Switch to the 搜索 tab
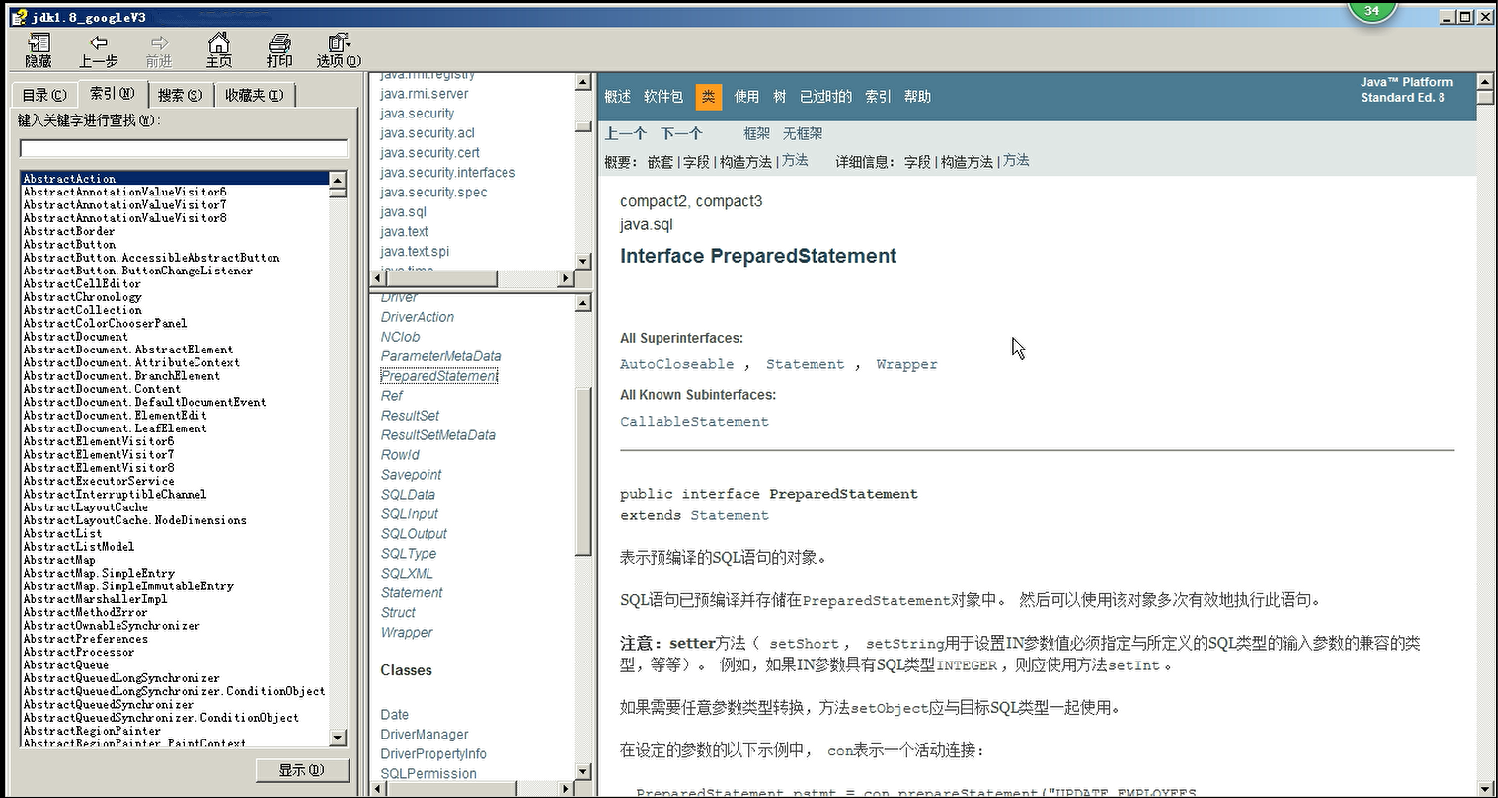Viewport: 1498px width, 798px height. [x=181, y=95]
